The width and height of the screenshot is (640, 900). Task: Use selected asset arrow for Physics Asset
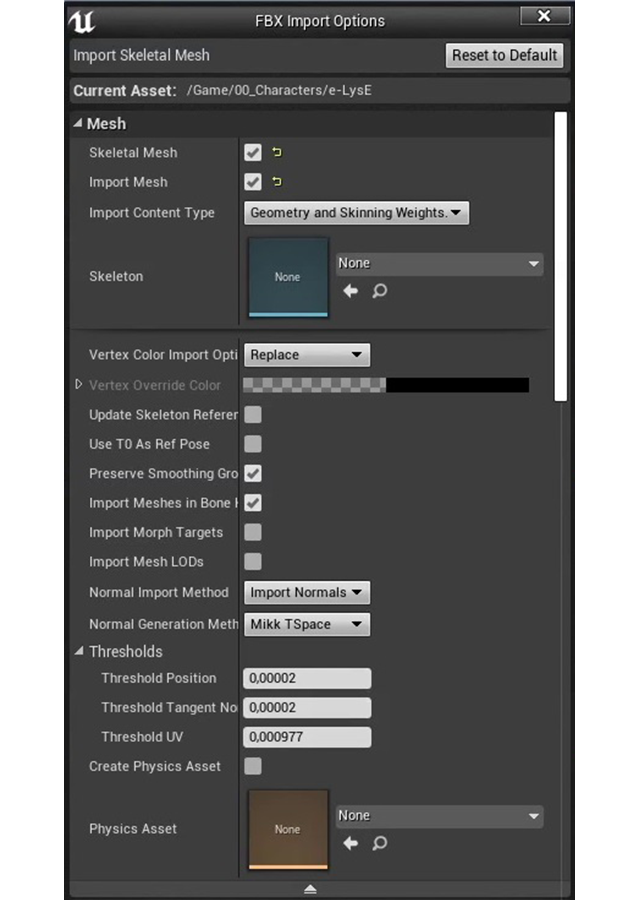coord(350,843)
